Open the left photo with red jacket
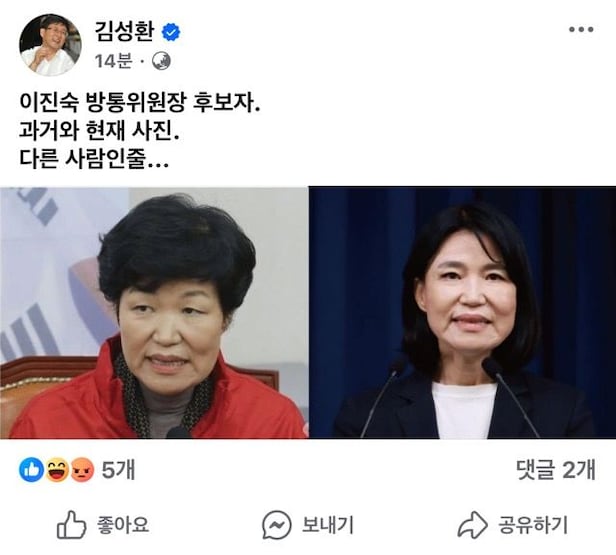Viewport: 616px width, 555px height. [154, 312]
